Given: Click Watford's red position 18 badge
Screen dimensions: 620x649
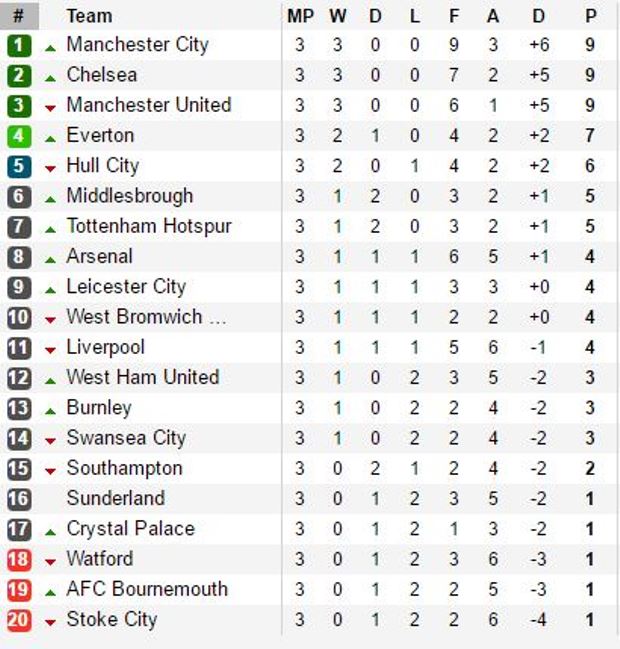Looking at the screenshot, I should point(19,559).
